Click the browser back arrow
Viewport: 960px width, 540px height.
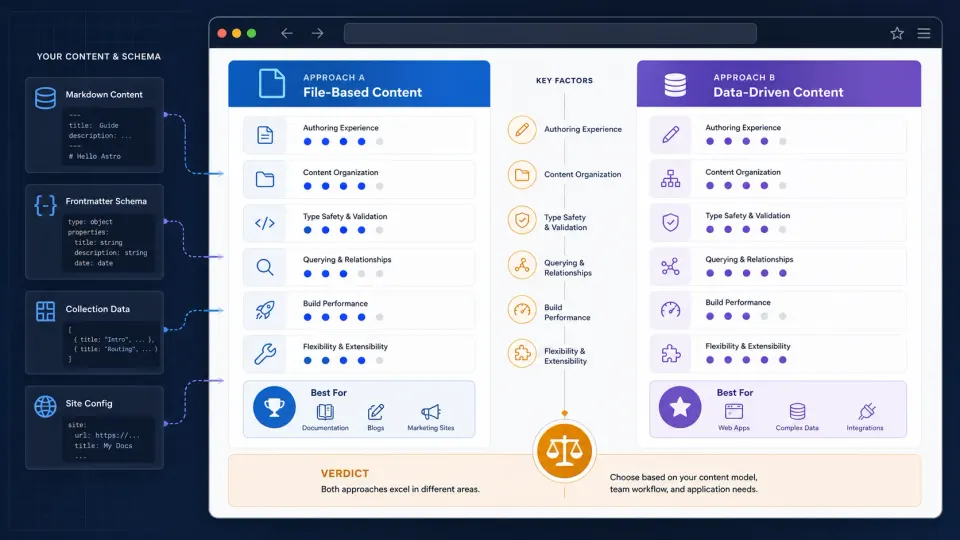(x=287, y=33)
